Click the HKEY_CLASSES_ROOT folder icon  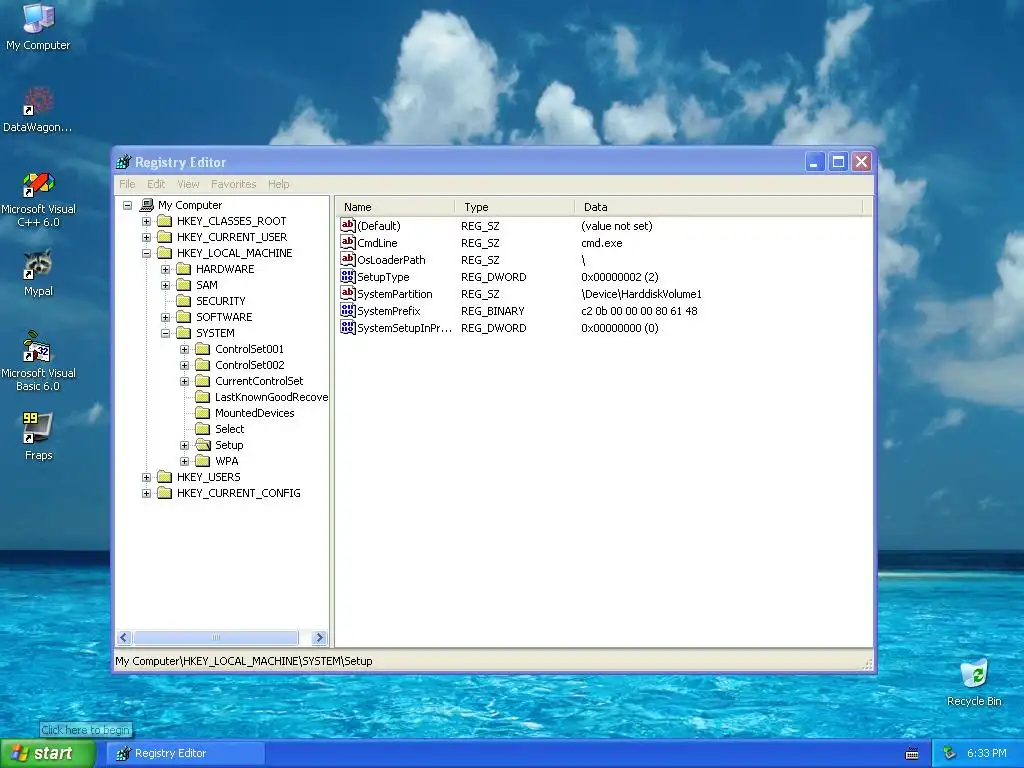pos(165,221)
